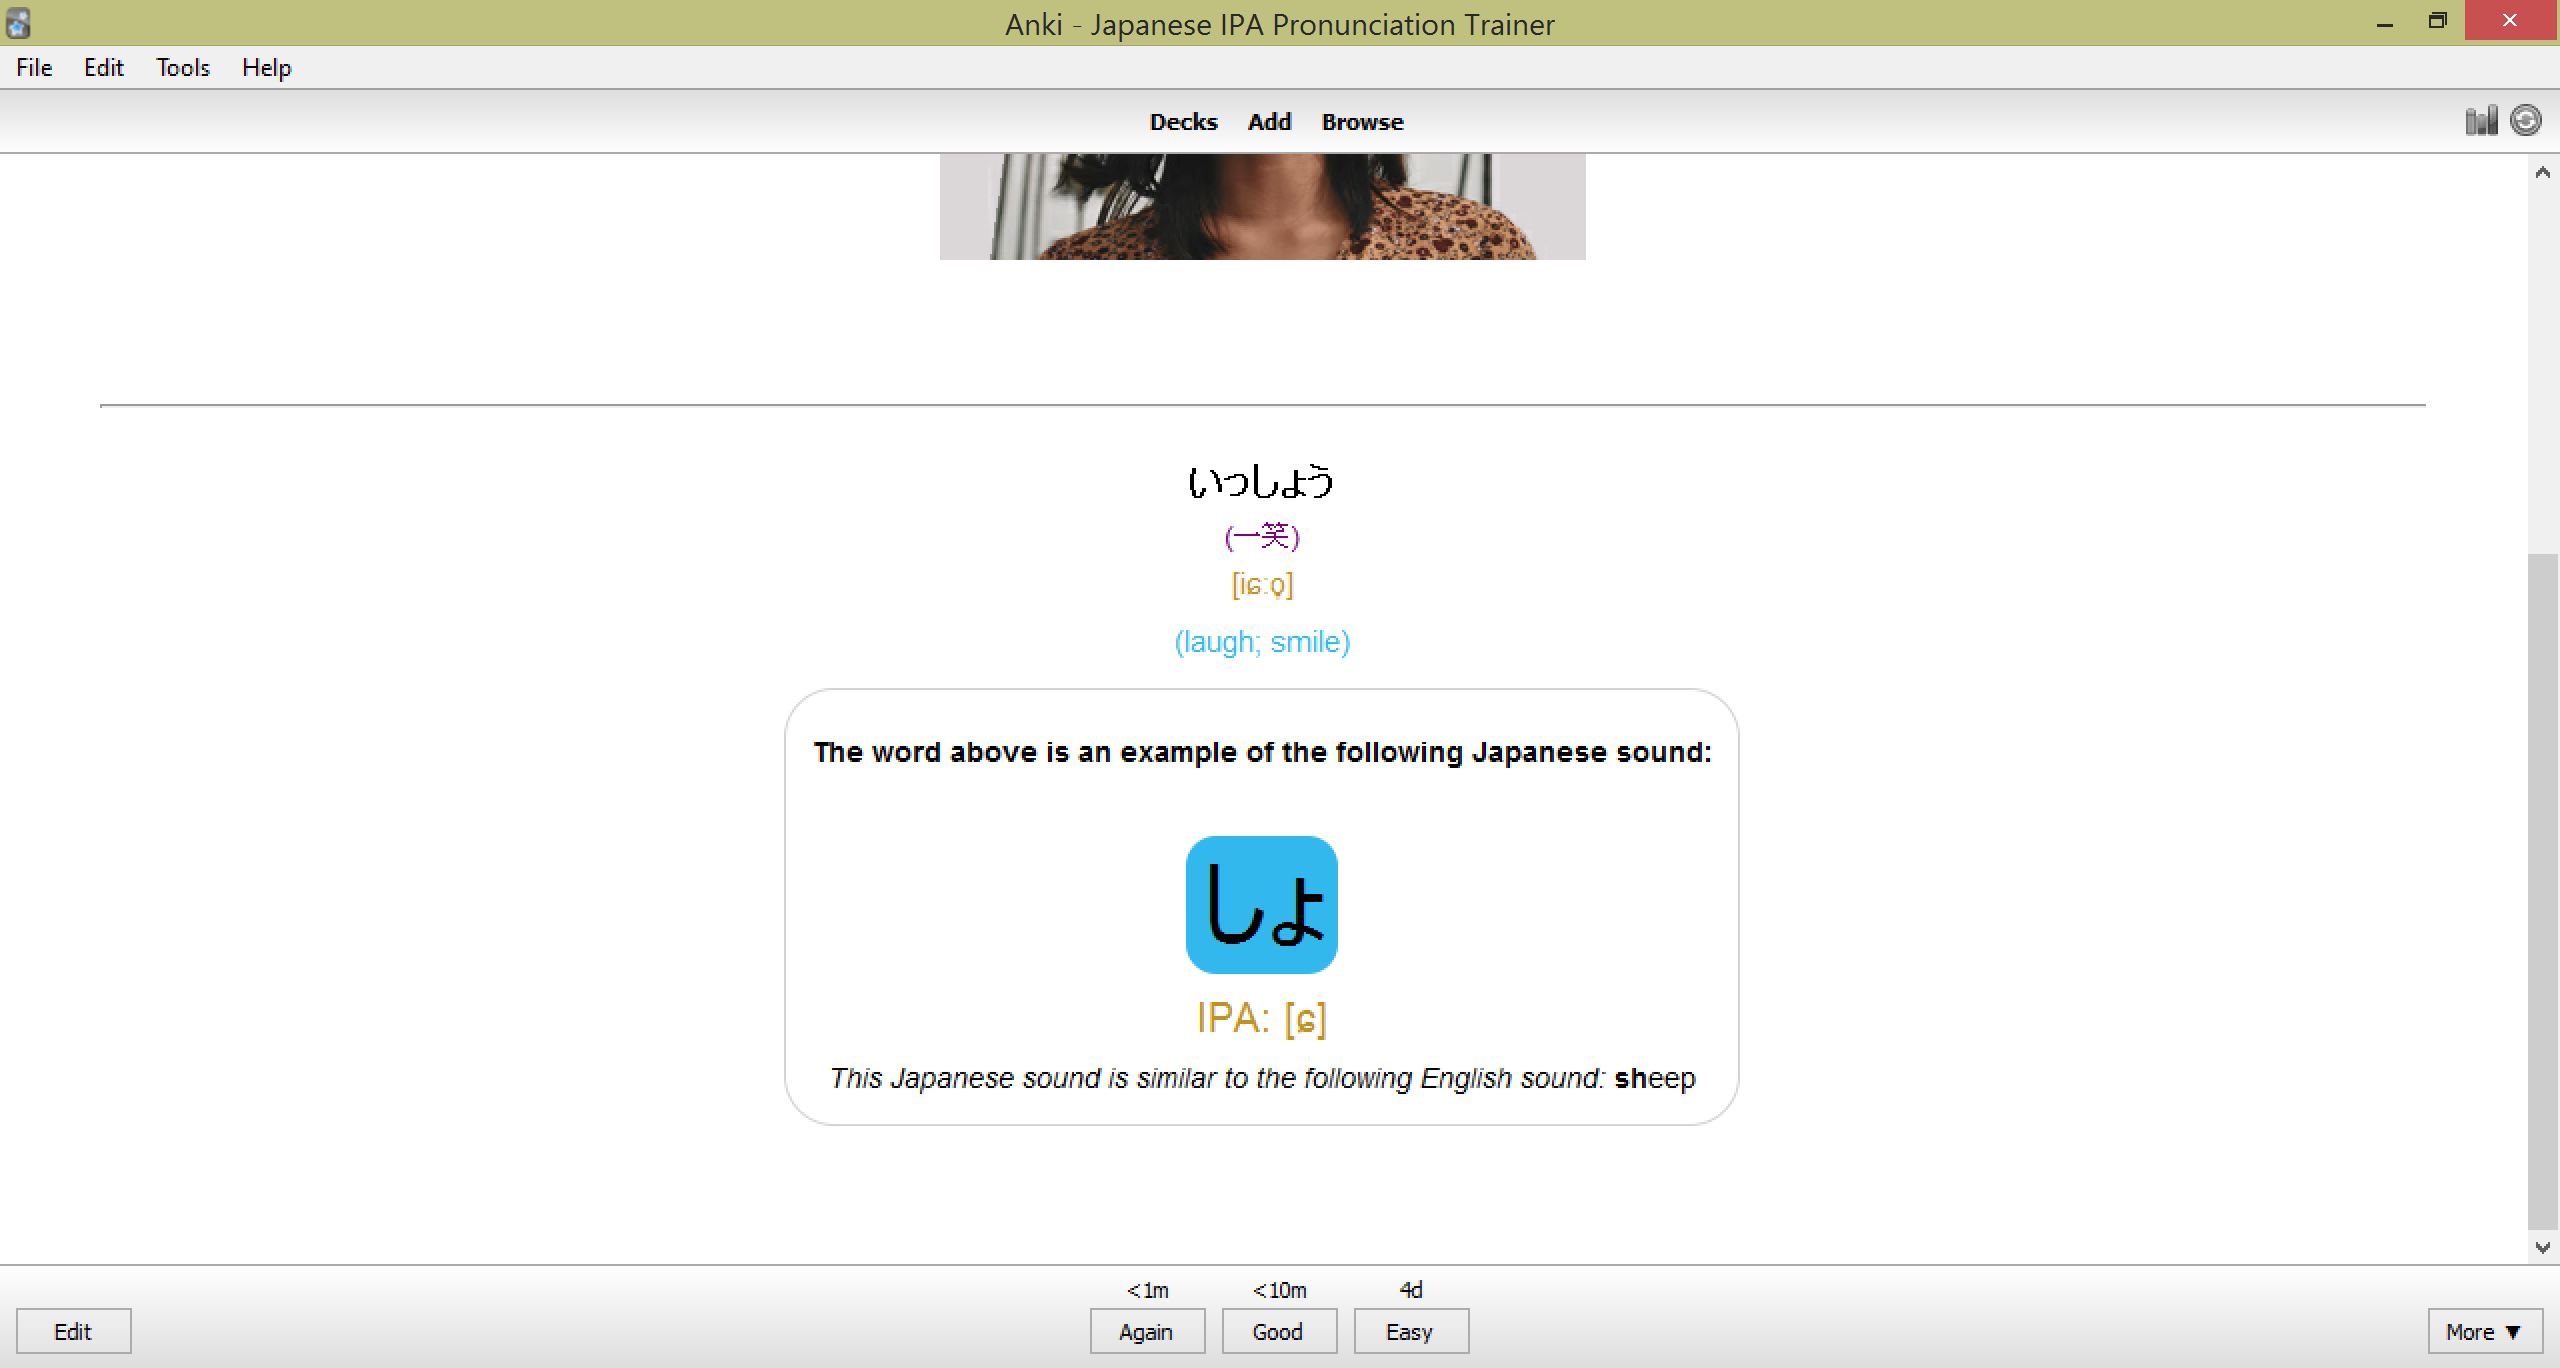The width and height of the screenshot is (2560, 1368).
Task: Go to Decks view
Action: pos(1183,122)
